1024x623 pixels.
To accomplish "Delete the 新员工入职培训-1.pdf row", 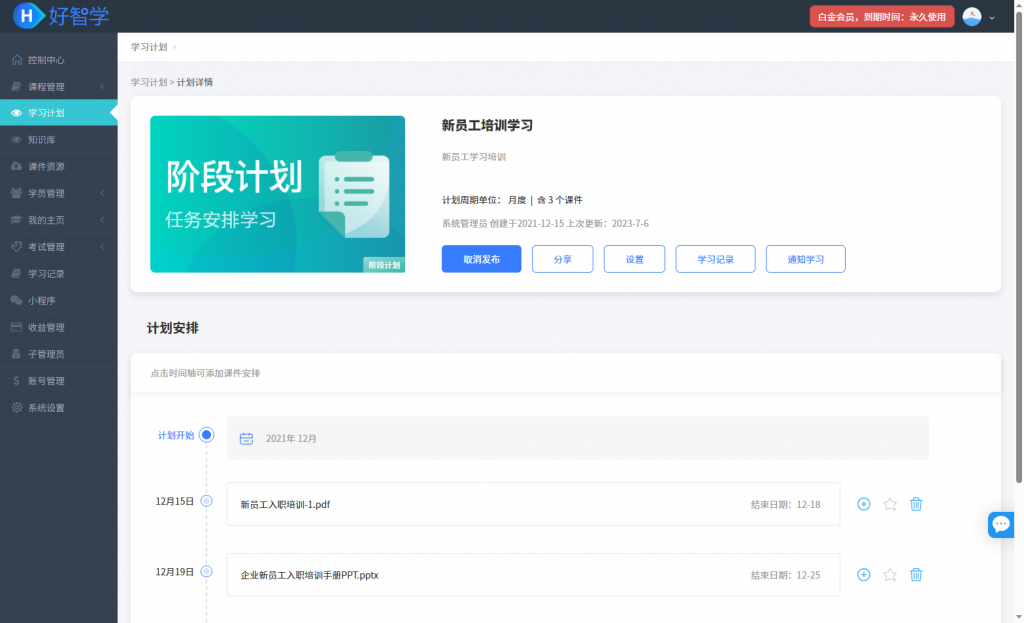I will [x=916, y=504].
